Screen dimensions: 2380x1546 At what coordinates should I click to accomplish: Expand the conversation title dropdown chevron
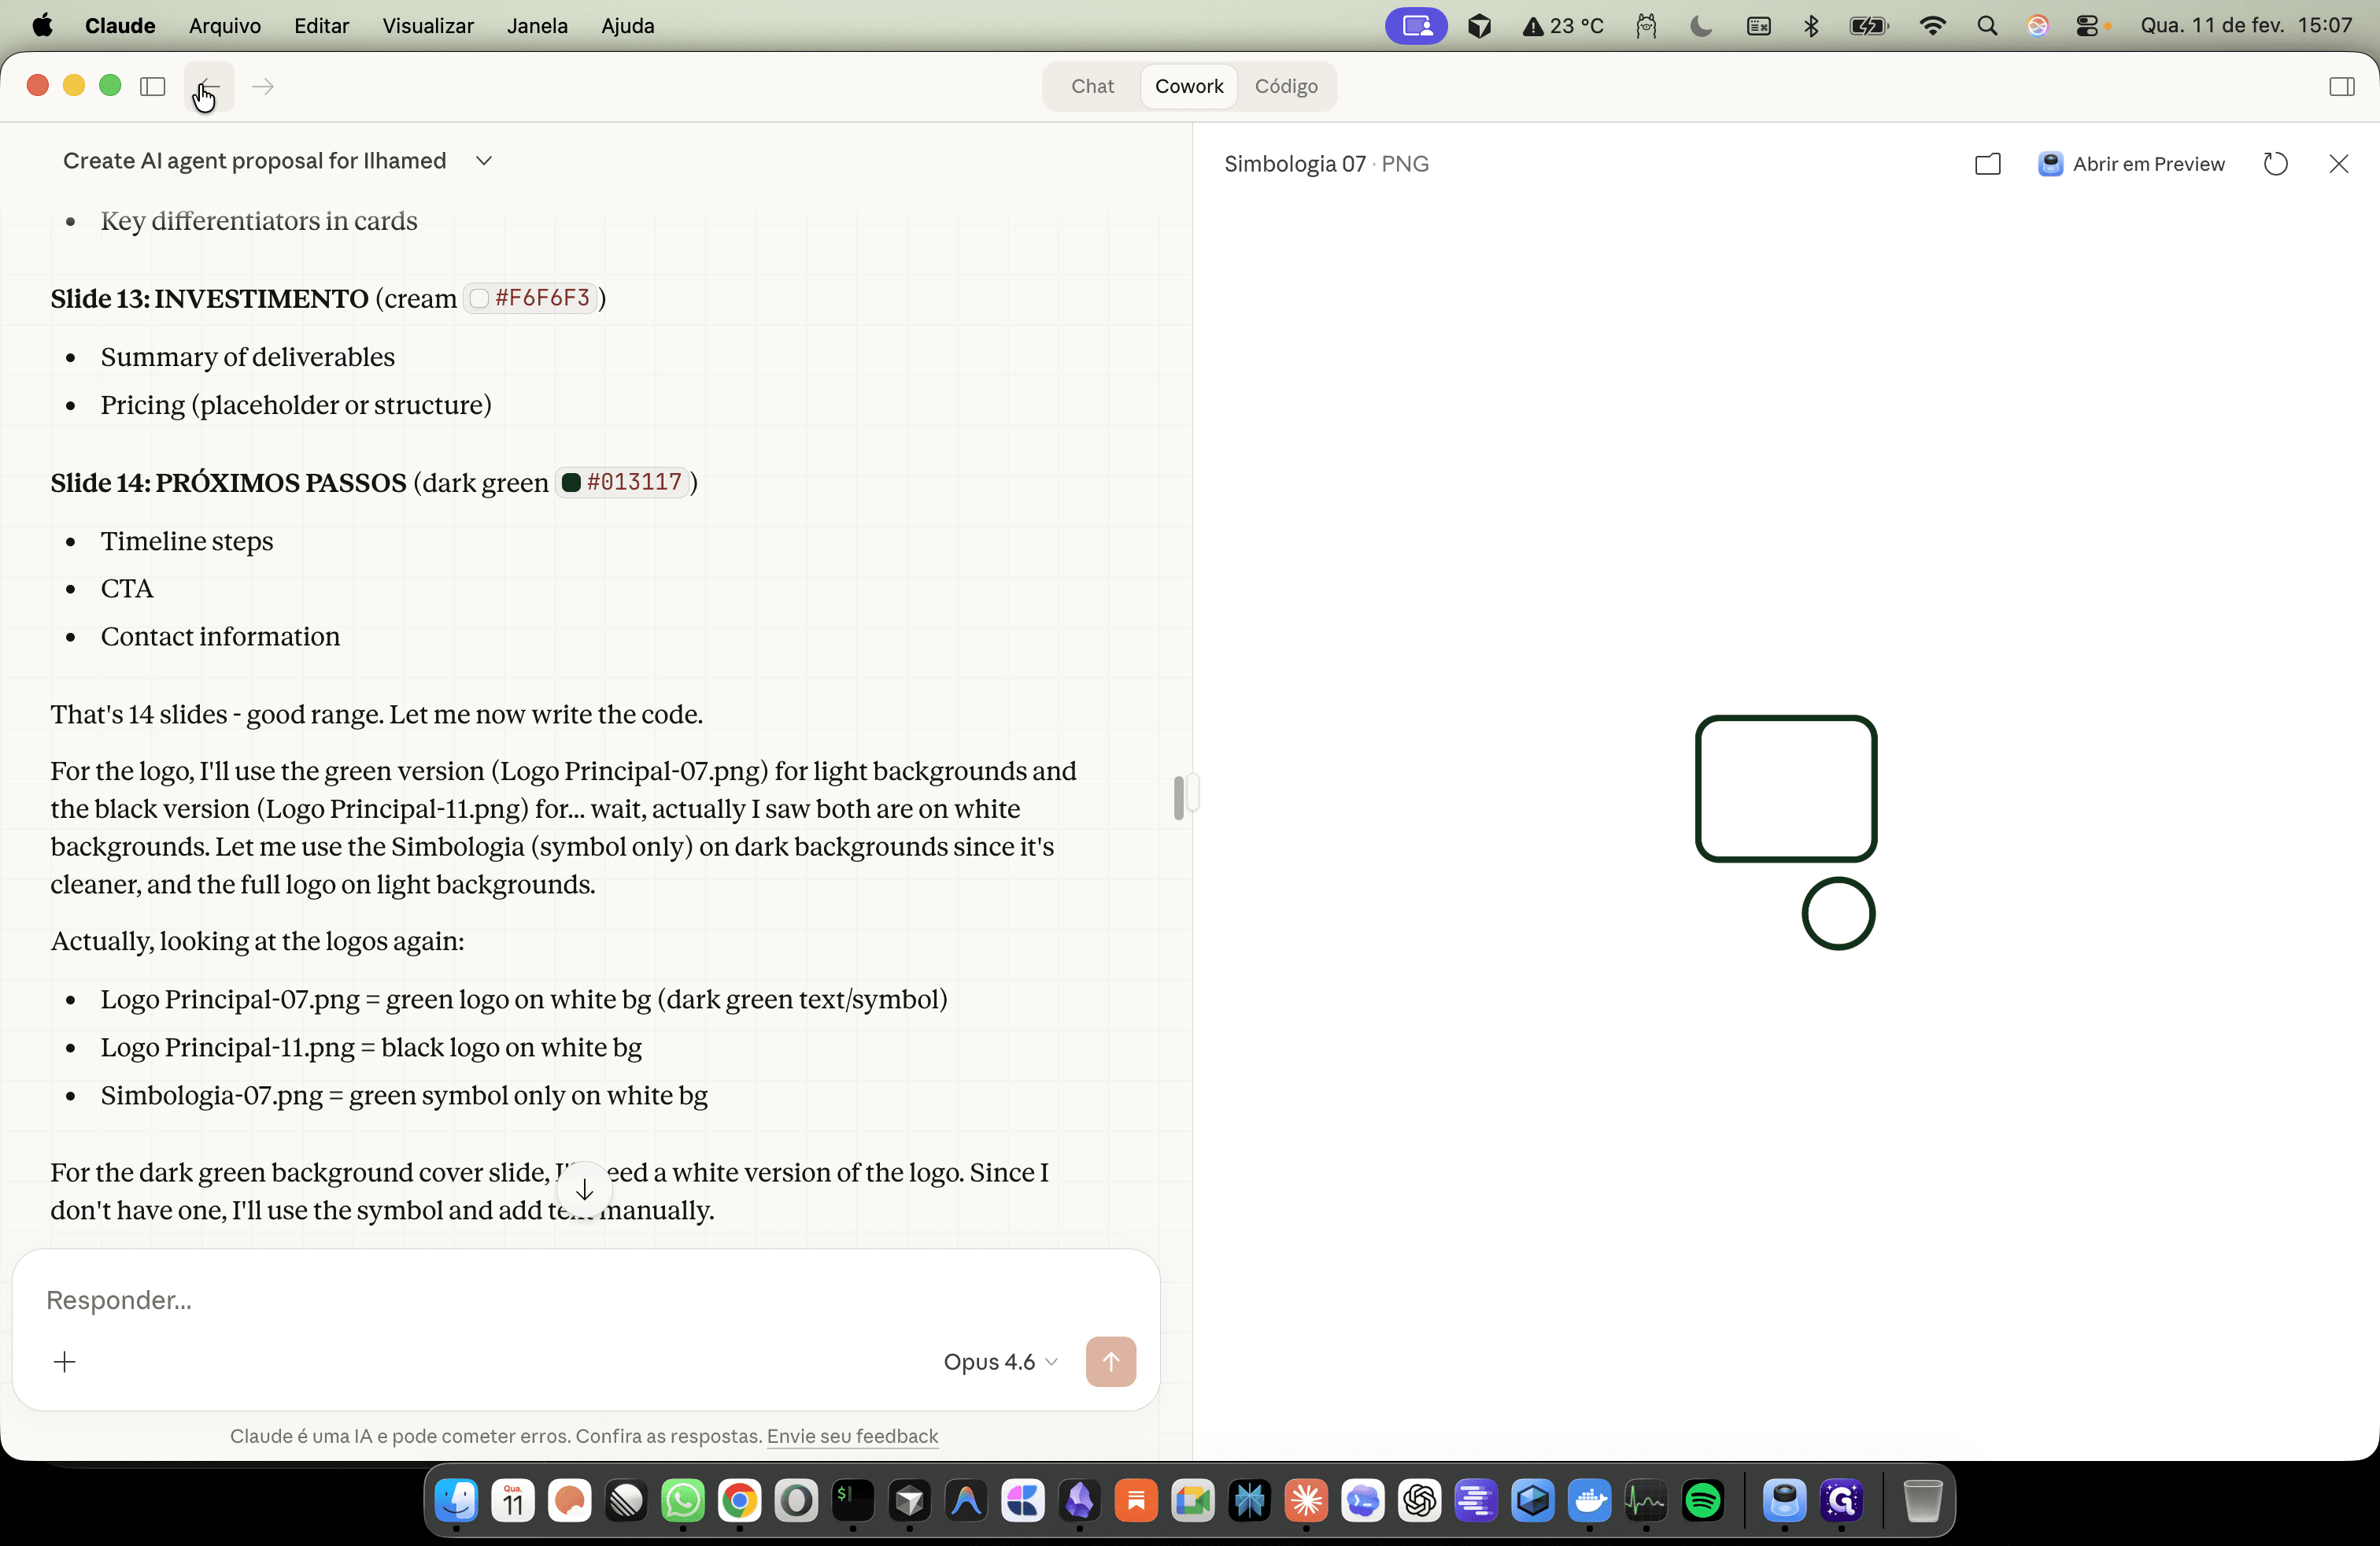(x=484, y=161)
